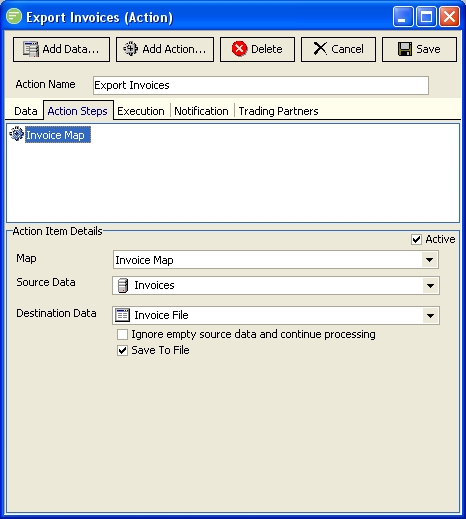Viewport: 466px width, 519px height.
Task: Open the Map dropdown arrow
Action: tap(429, 260)
